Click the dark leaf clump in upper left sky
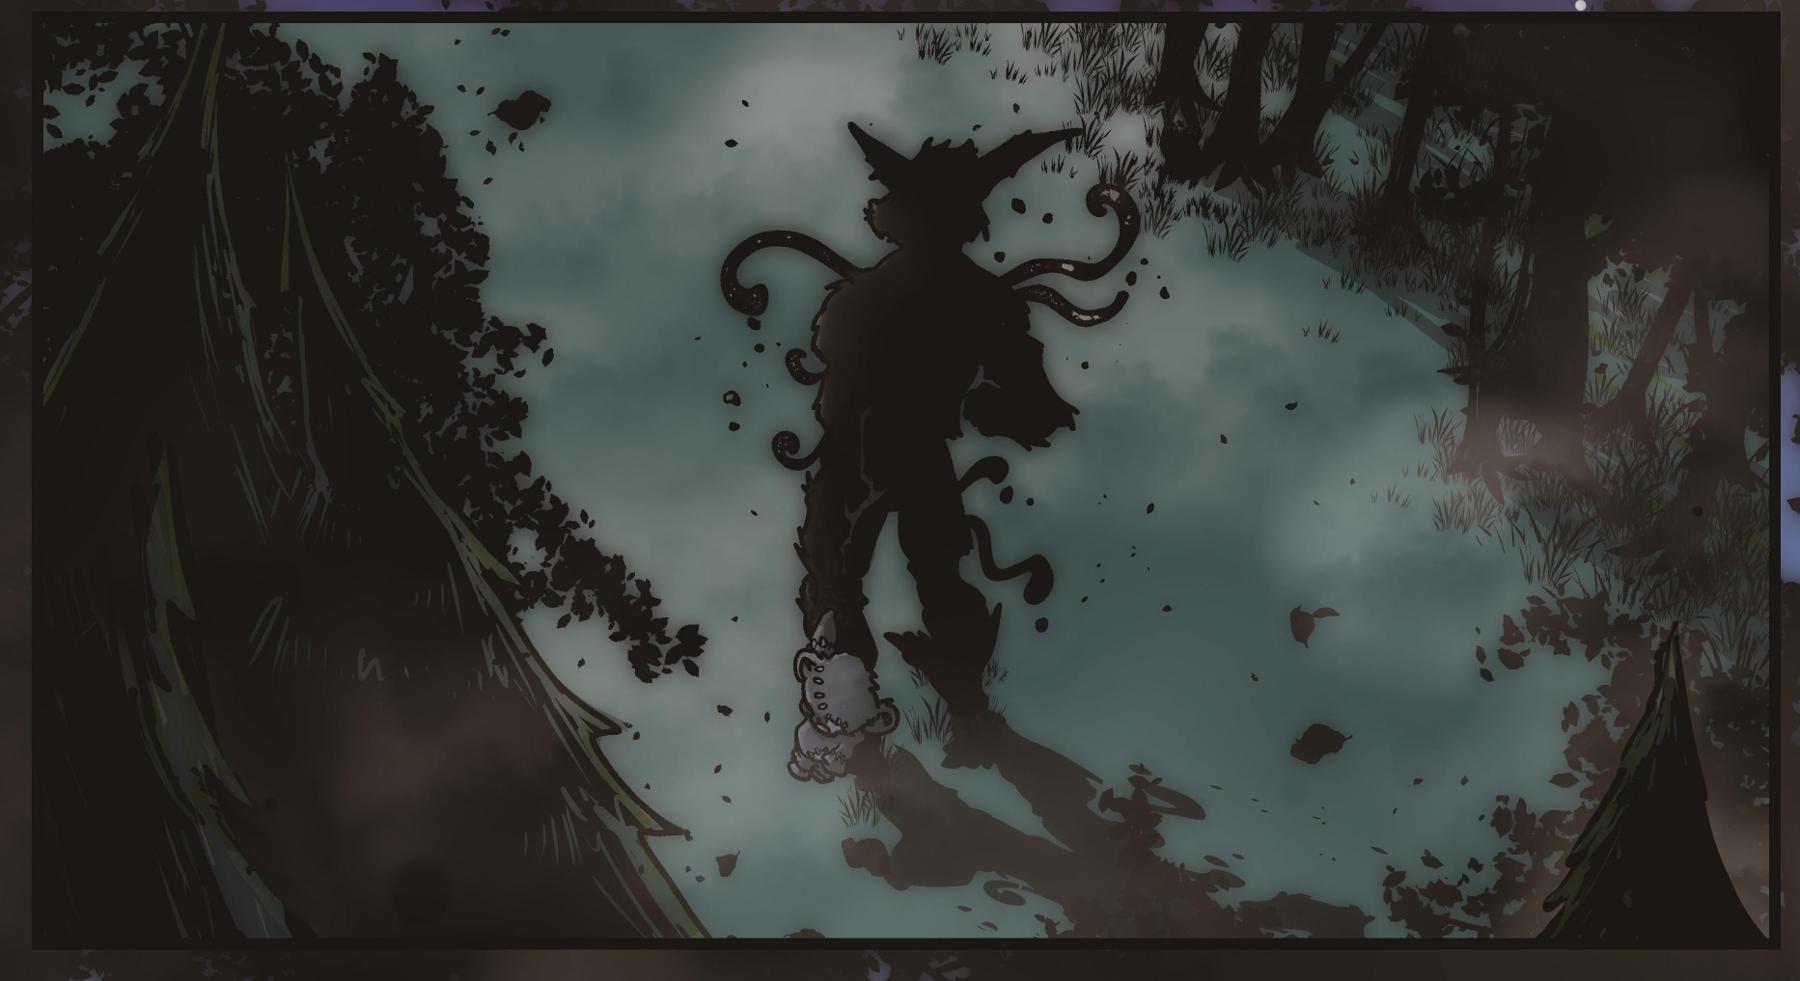Viewport: 1800px width, 981px height. coord(520,108)
